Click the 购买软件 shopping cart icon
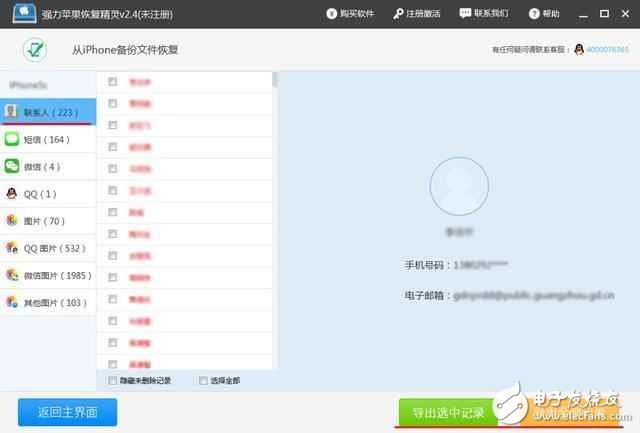 pyautogui.click(x=333, y=14)
